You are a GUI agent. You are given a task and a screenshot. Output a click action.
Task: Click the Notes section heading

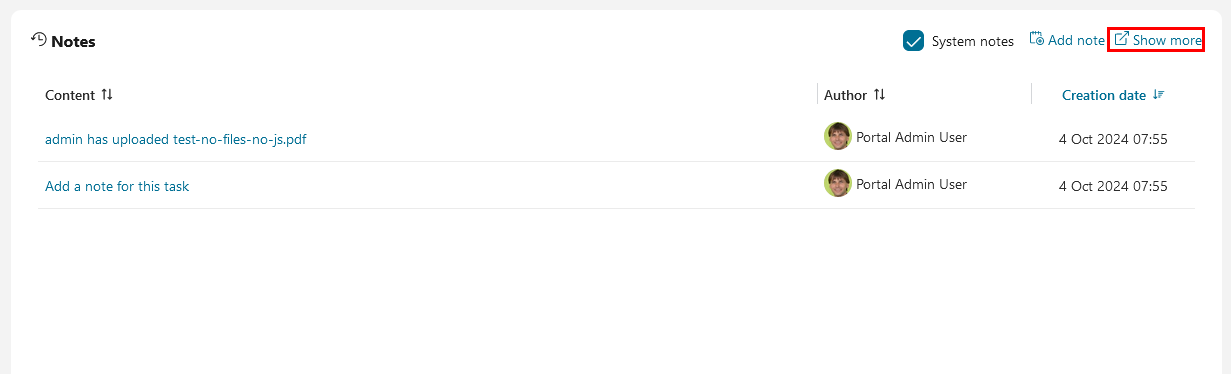tap(73, 41)
